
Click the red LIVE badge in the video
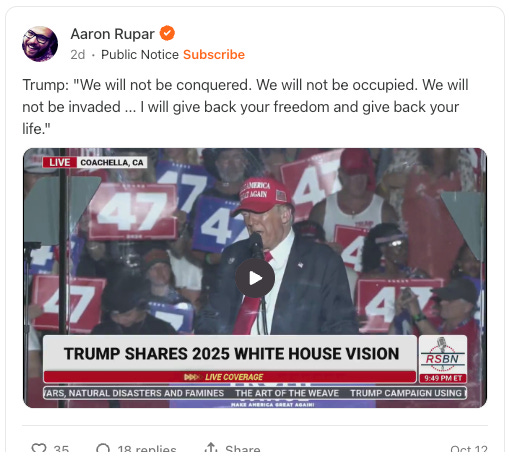[60, 162]
